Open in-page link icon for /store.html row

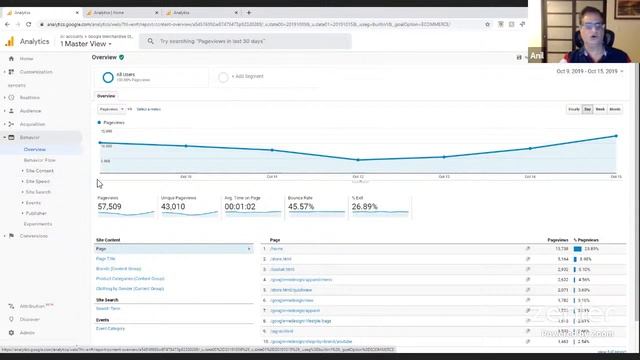click(x=528, y=259)
